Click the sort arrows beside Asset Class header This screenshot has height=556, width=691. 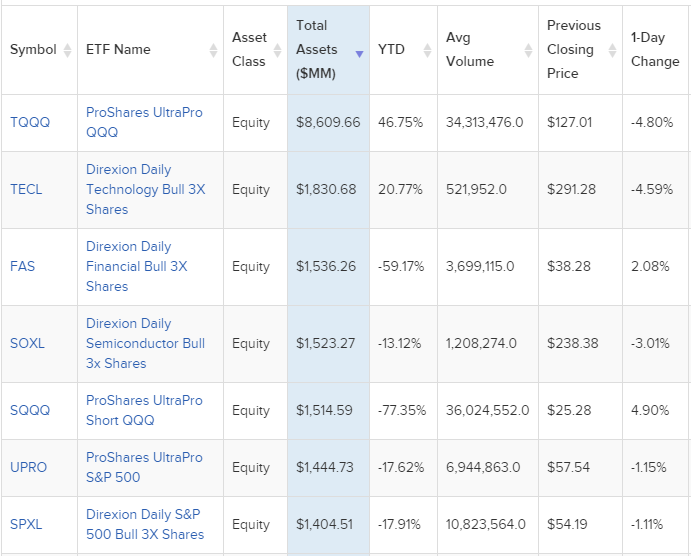point(277,50)
